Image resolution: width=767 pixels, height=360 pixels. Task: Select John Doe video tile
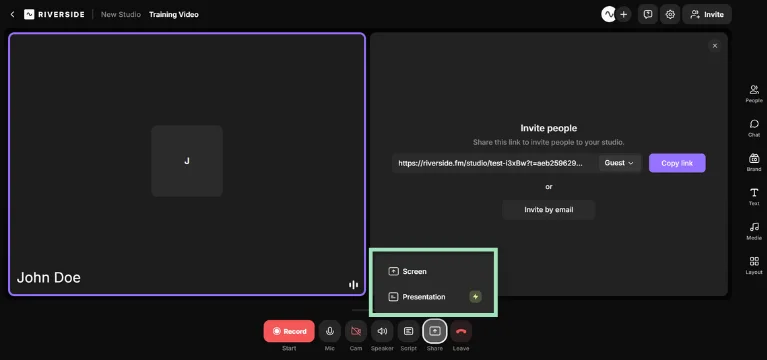[187, 164]
